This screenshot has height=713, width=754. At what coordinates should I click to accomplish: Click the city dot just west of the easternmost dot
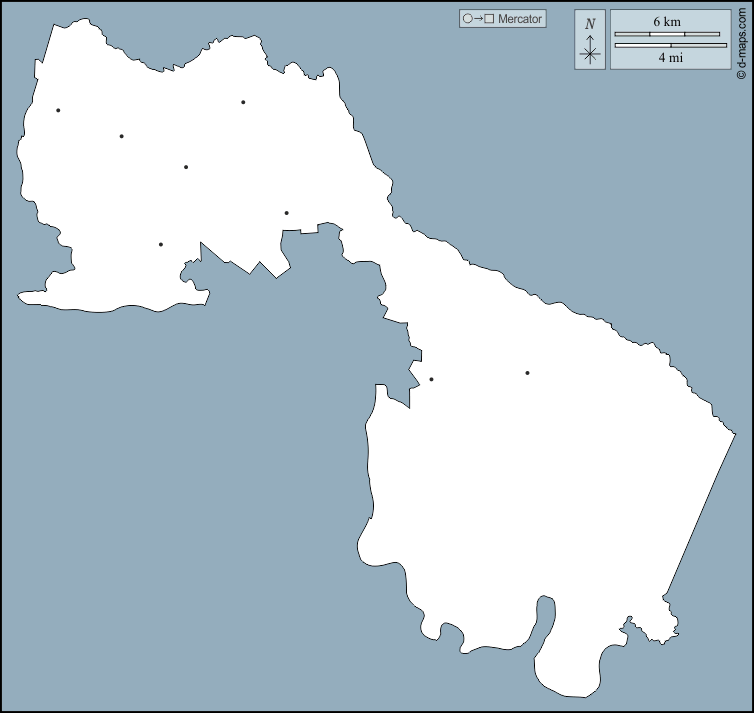(x=431, y=379)
